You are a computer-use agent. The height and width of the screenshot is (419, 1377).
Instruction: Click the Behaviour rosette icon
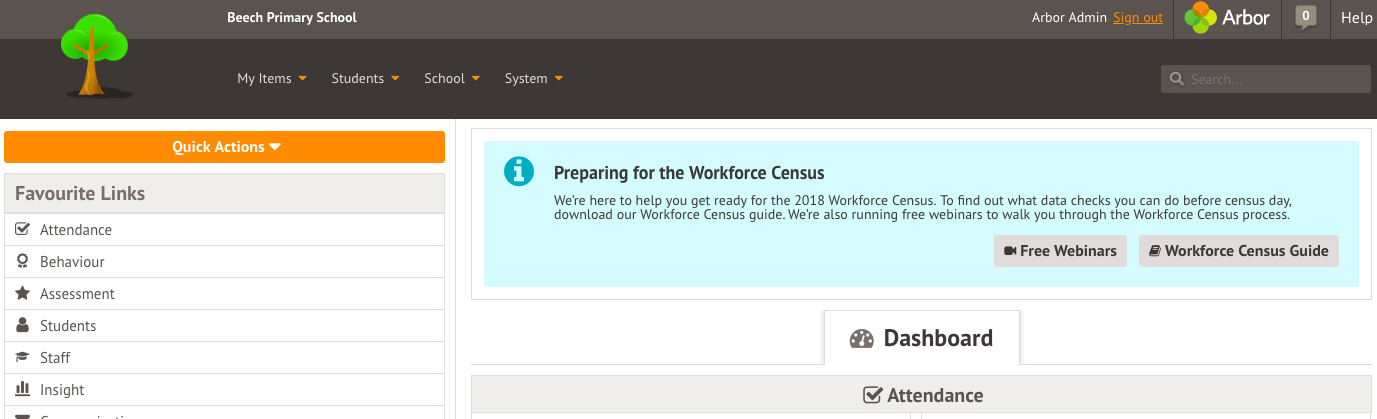pos(22,262)
